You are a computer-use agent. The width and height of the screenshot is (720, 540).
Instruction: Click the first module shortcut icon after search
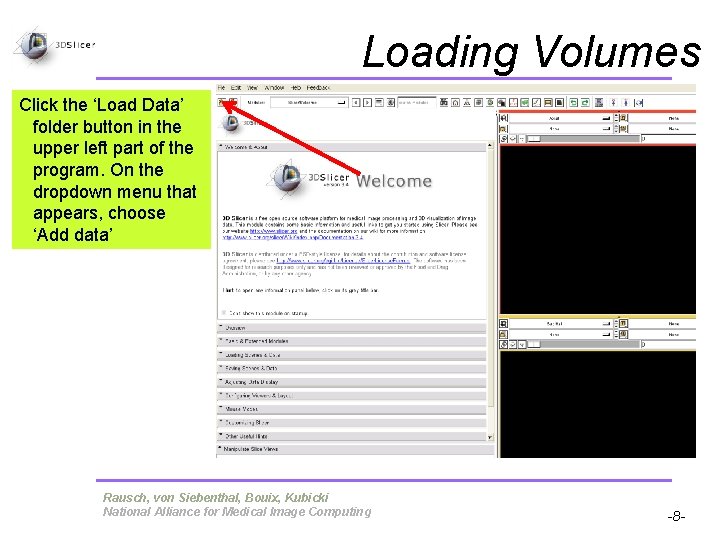444,102
